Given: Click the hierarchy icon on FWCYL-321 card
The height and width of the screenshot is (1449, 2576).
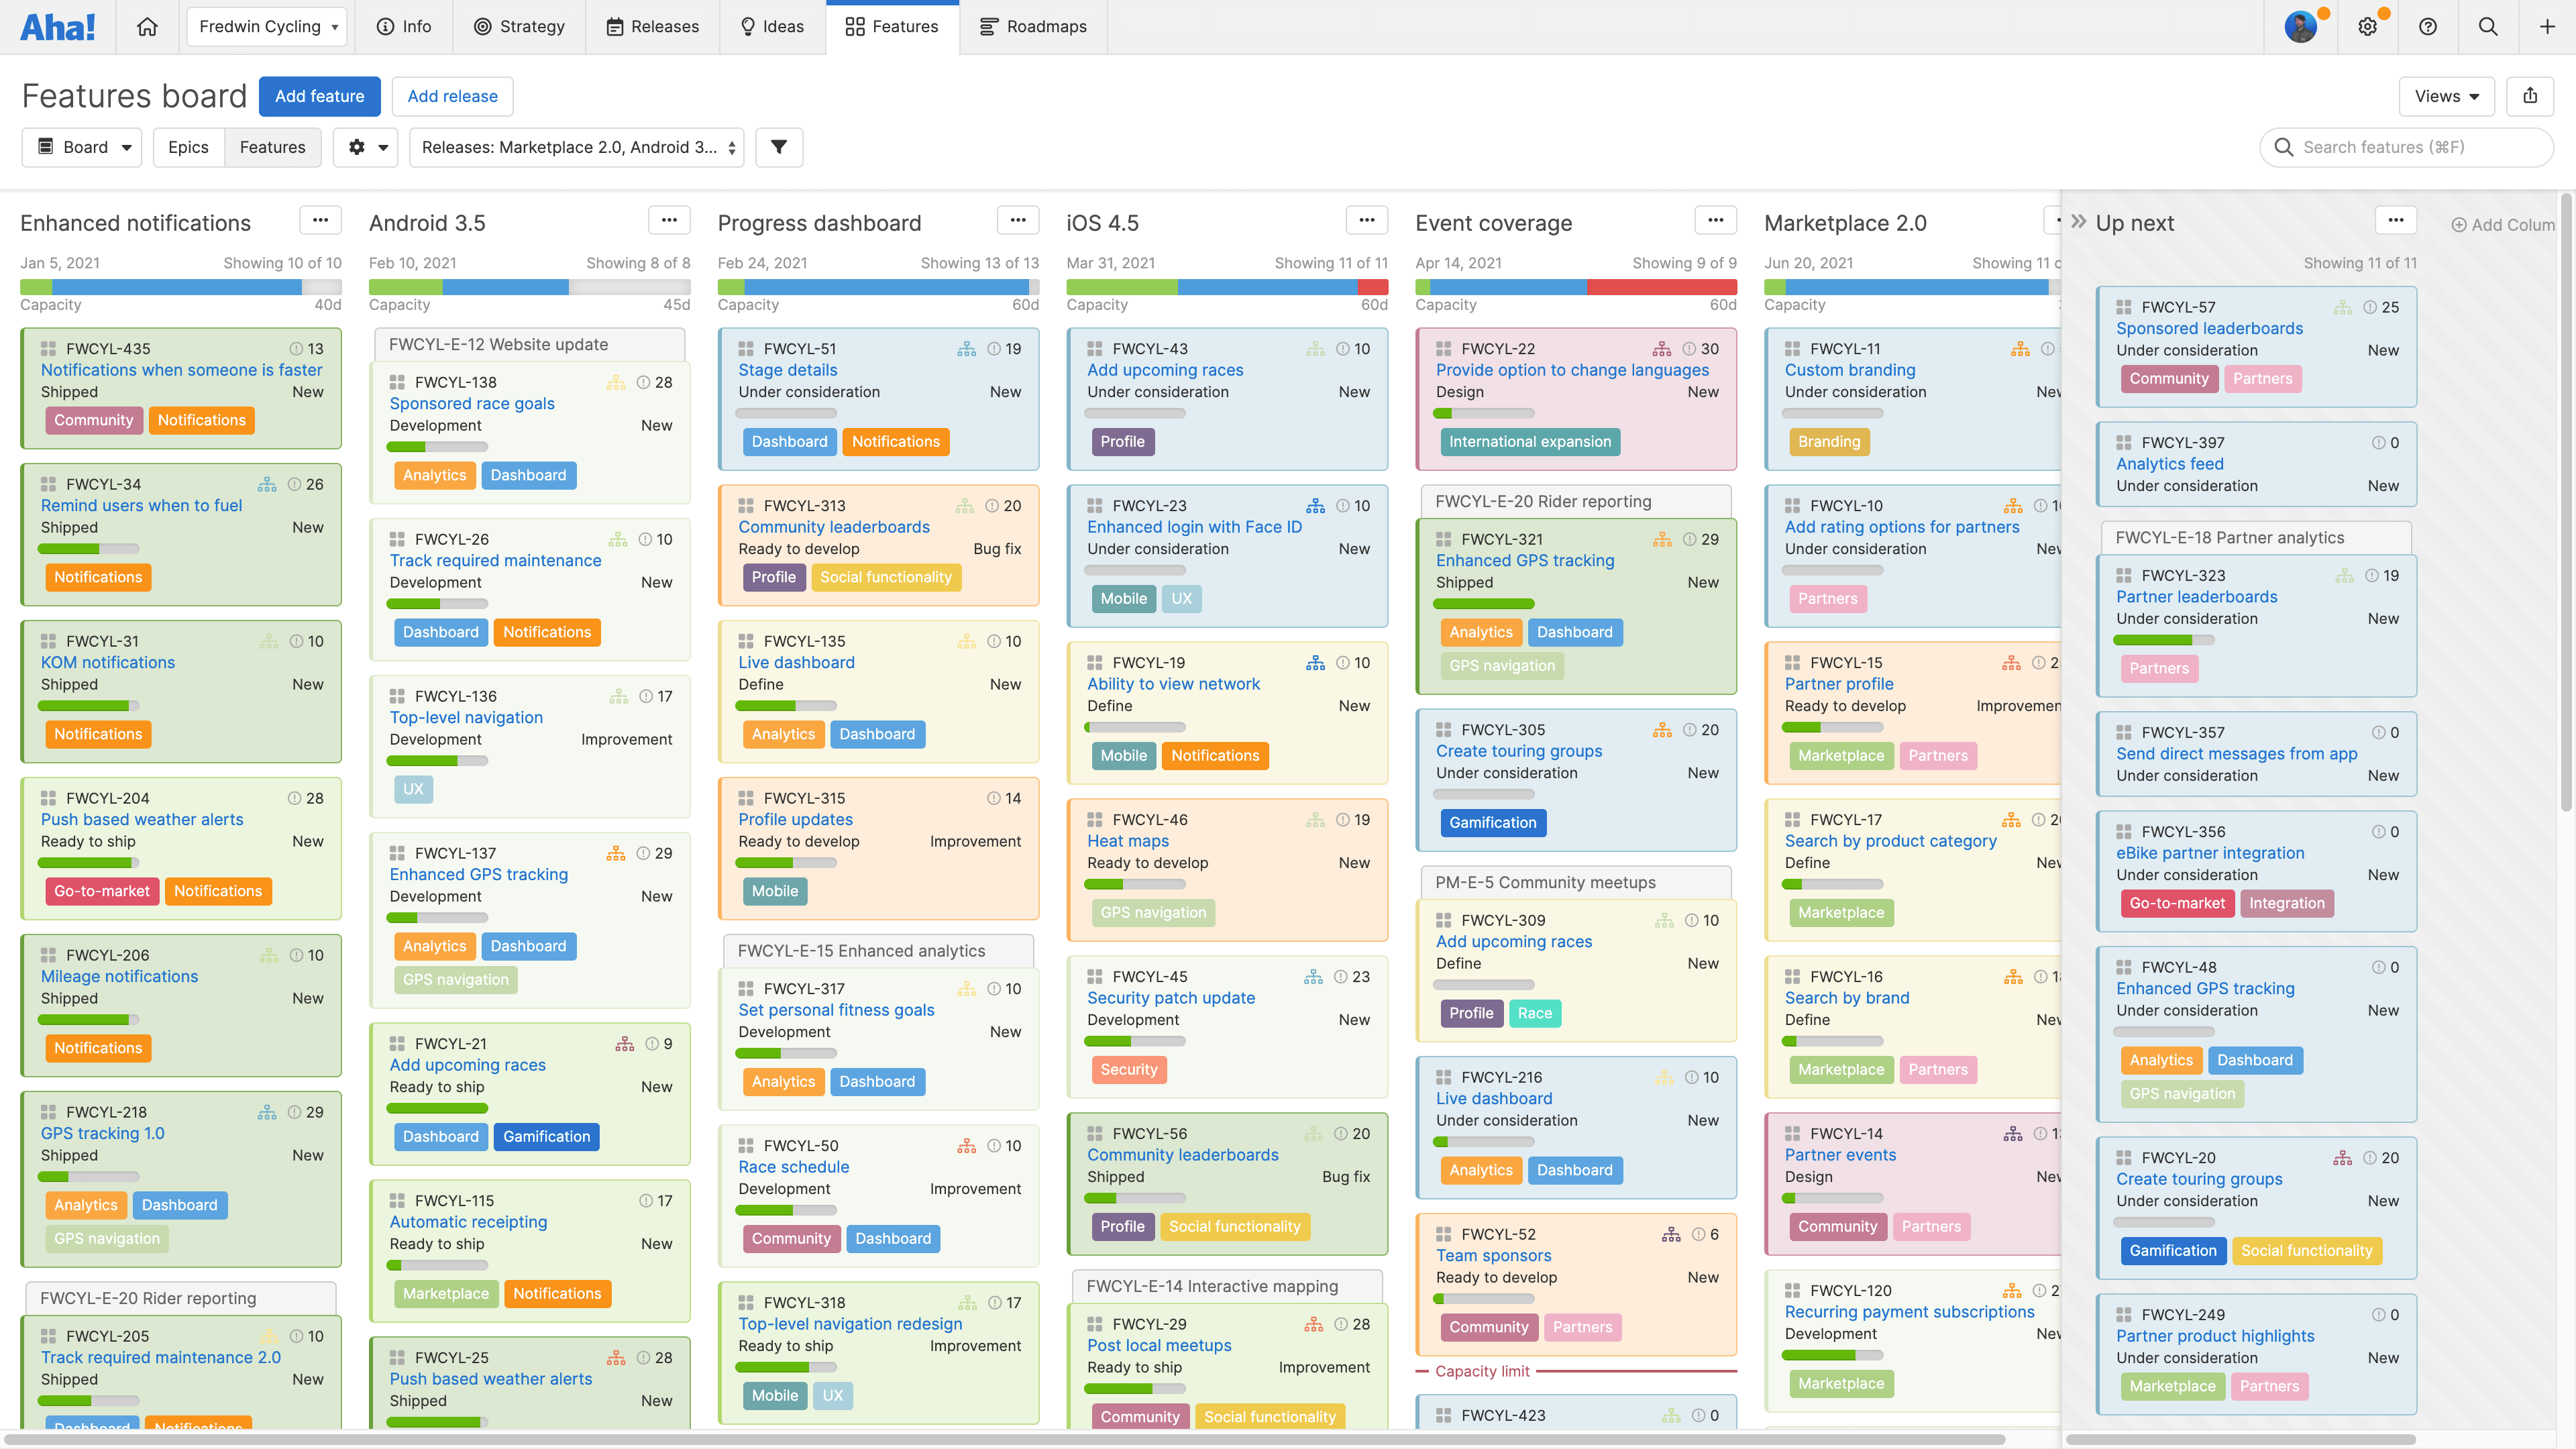Looking at the screenshot, I should (1662, 539).
